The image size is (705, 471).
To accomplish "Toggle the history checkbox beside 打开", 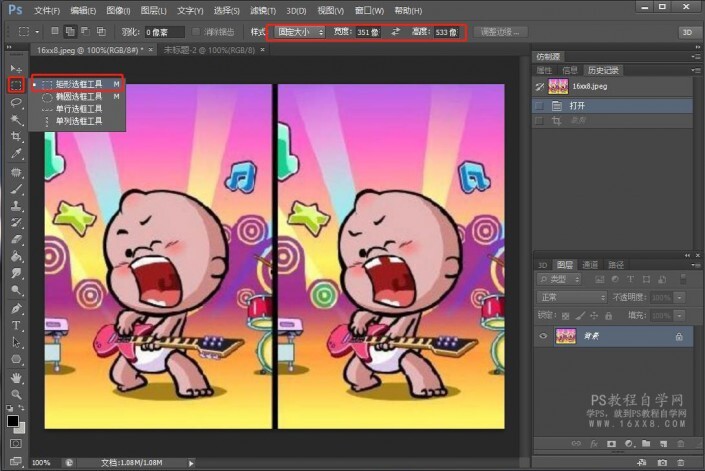I will click(x=541, y=104).
